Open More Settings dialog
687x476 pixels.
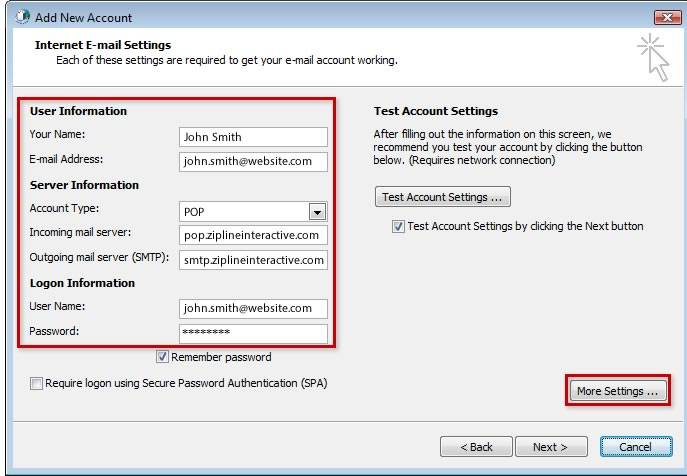[617, 391]
